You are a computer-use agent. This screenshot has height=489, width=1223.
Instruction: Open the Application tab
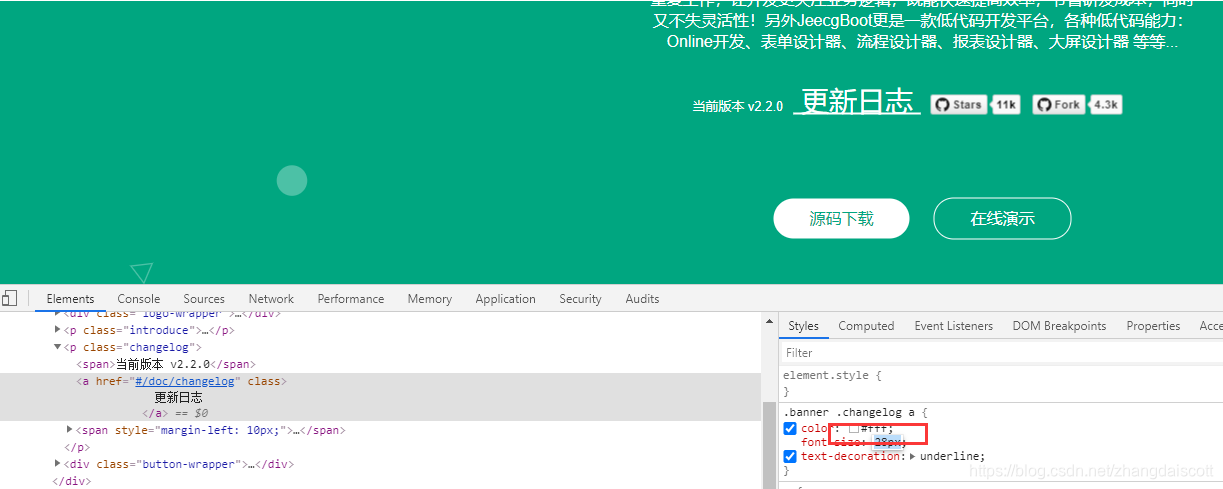tap(506, 299)
